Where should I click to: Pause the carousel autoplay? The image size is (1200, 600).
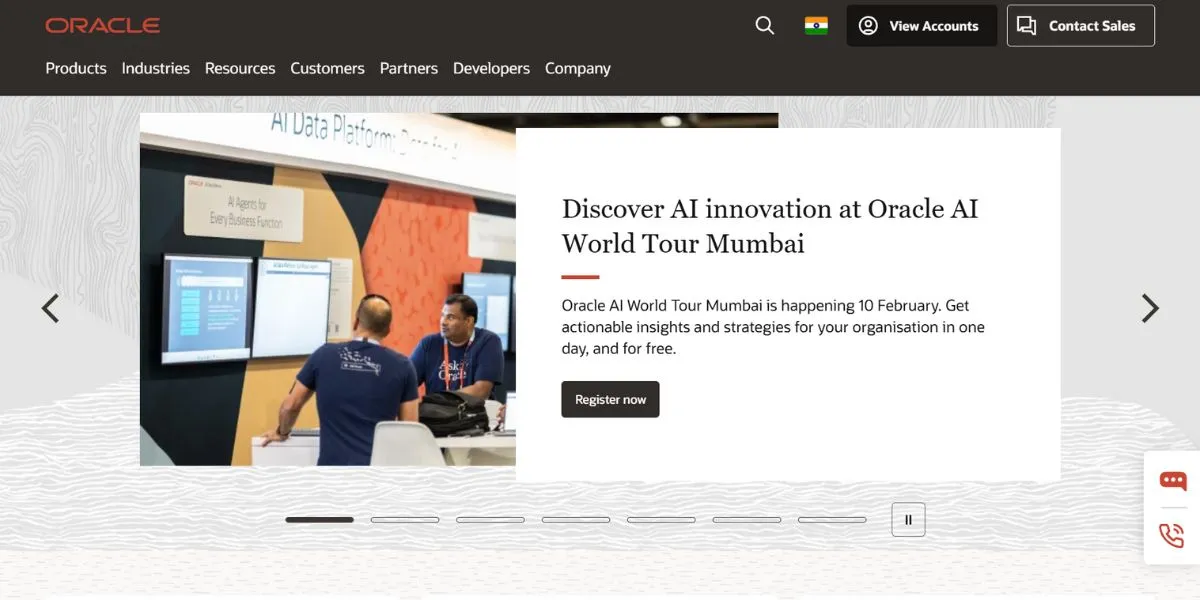[908, 520]
